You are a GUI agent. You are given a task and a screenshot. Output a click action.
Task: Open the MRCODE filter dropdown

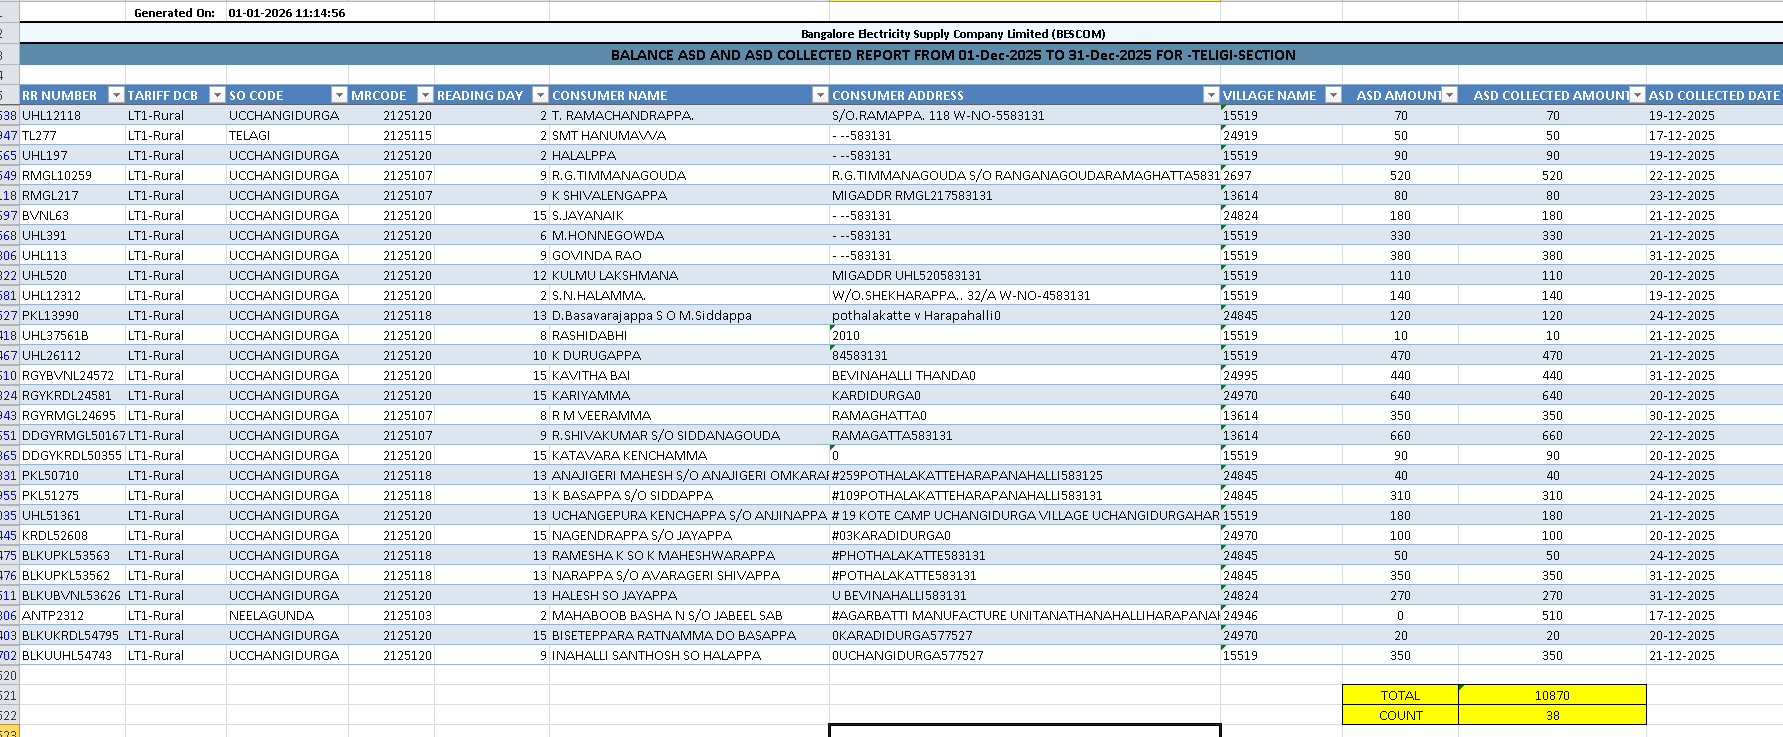(x=425, y=95)
